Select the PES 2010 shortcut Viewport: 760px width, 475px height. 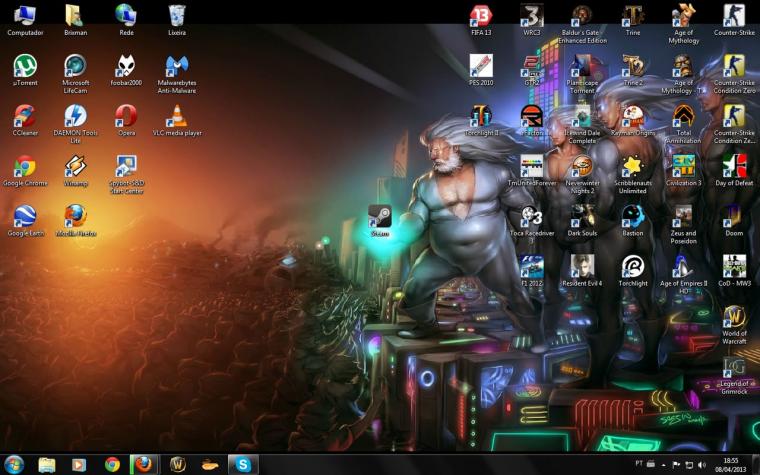(x=481, y=70)
